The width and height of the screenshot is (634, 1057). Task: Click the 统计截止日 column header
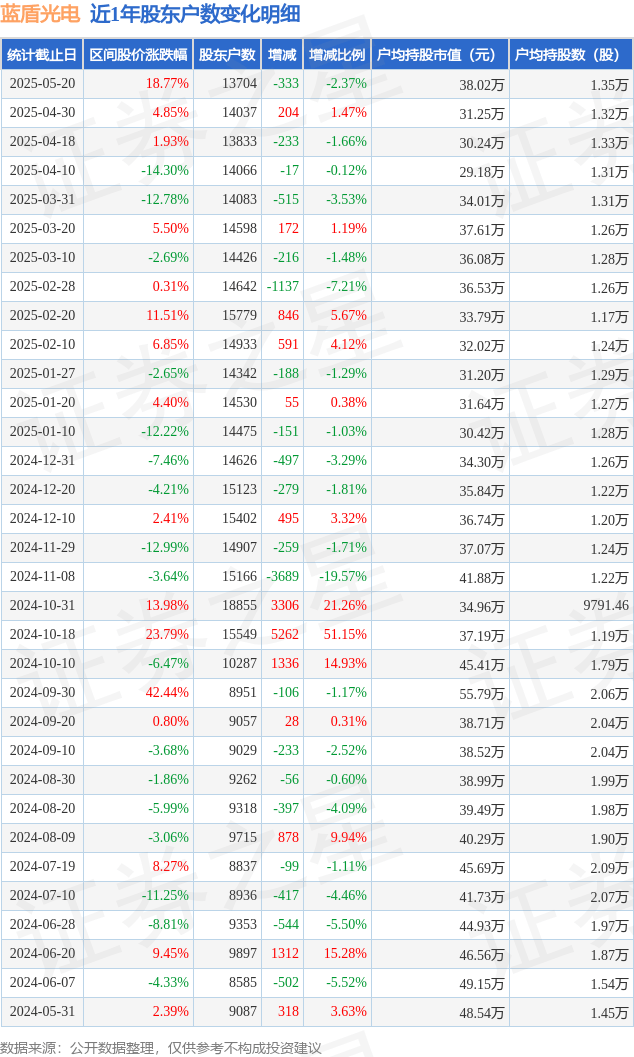42,55
